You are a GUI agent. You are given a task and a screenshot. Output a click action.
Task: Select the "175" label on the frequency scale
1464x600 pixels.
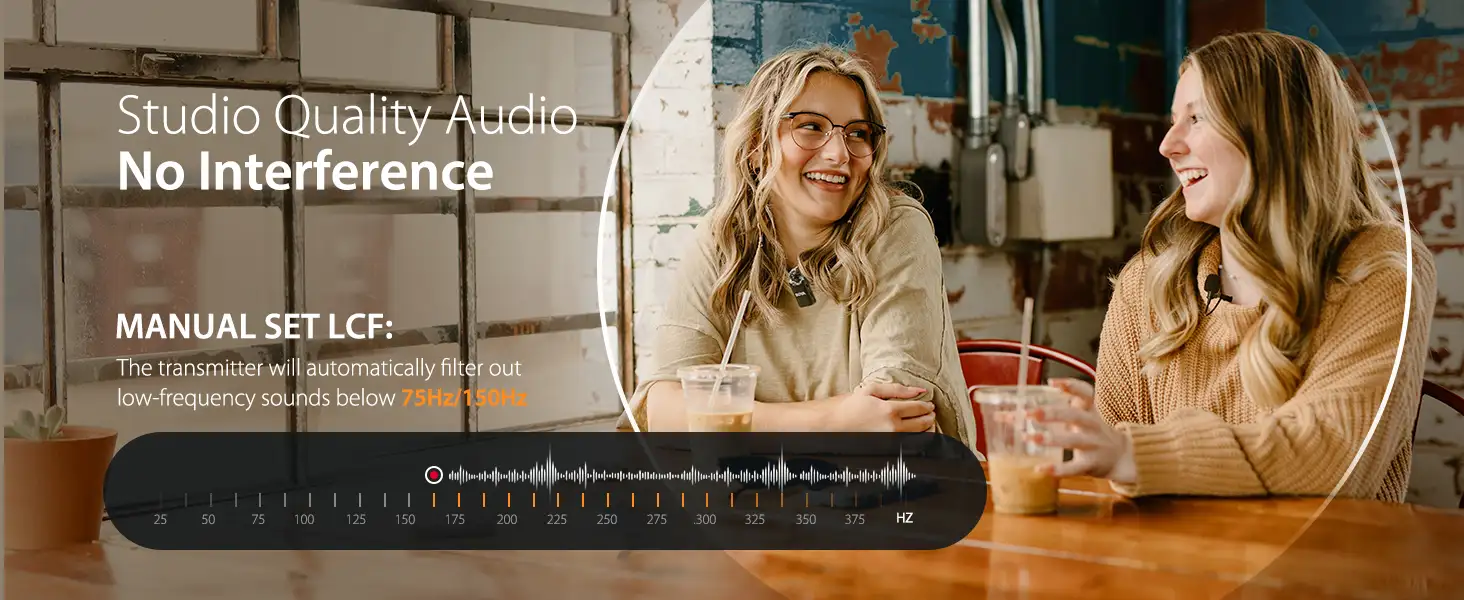point(455,519)
